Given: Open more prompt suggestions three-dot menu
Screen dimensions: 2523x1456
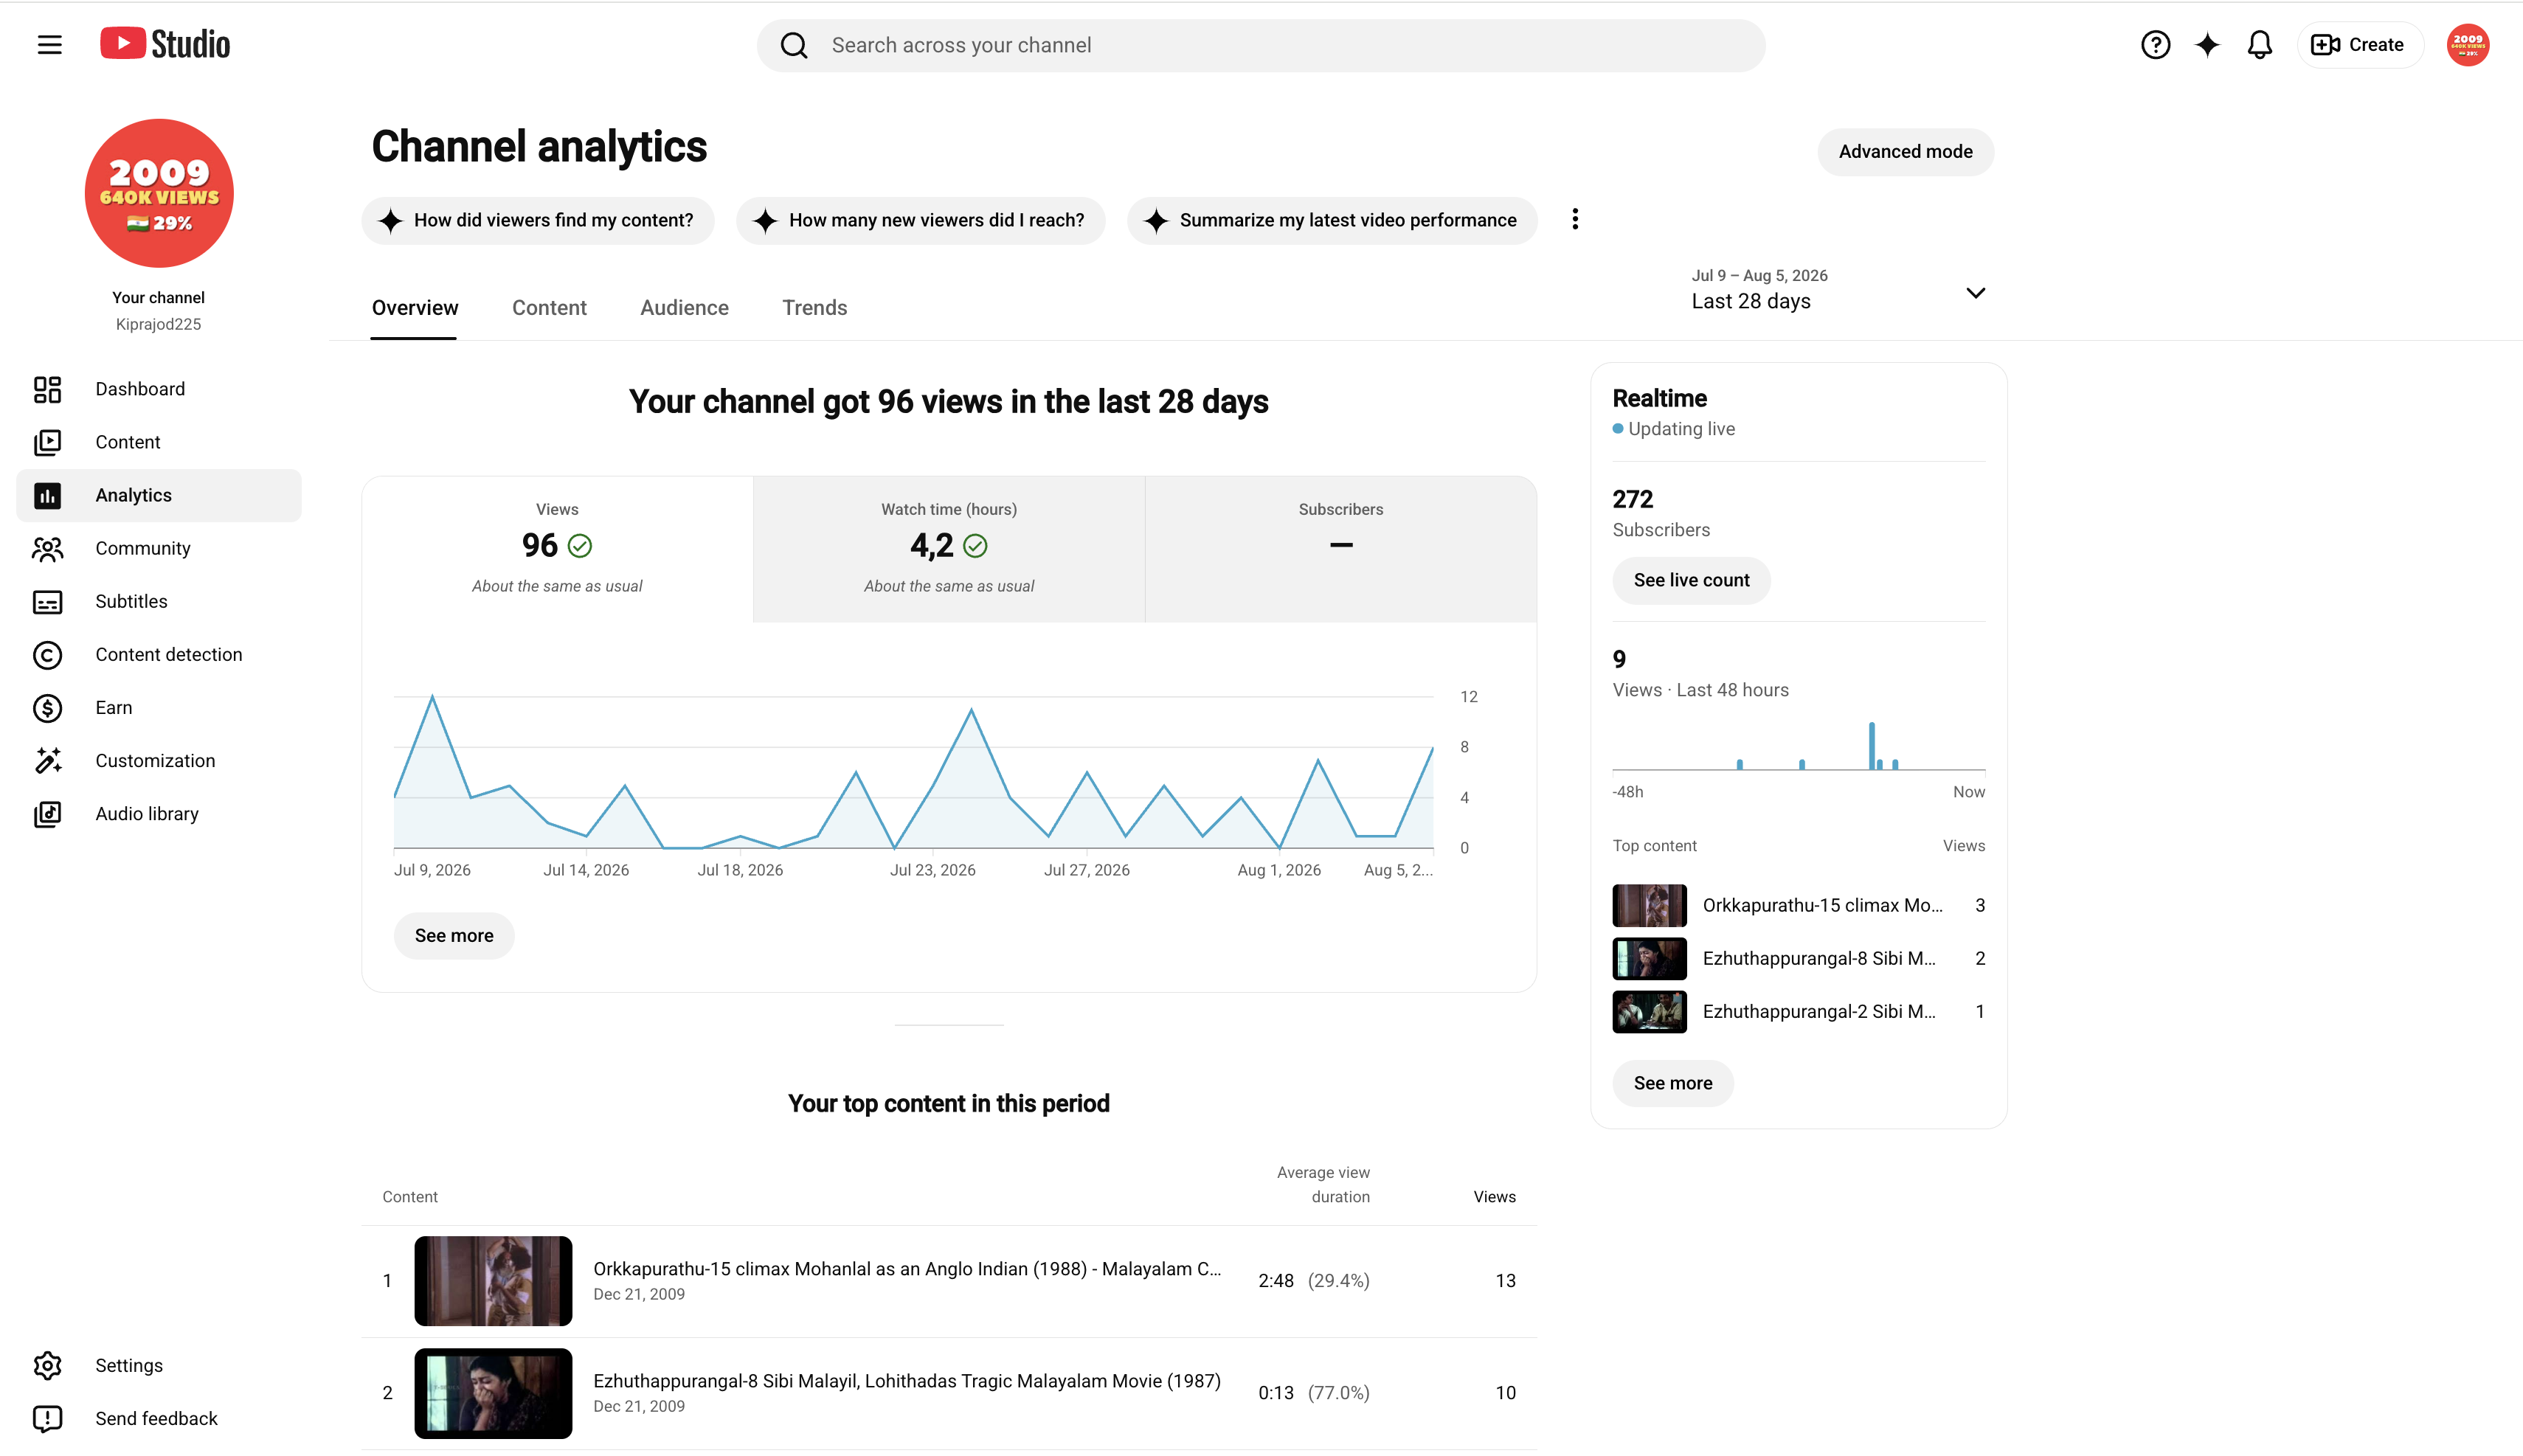Looking at the screenshot, I should tap(1574, 220).
